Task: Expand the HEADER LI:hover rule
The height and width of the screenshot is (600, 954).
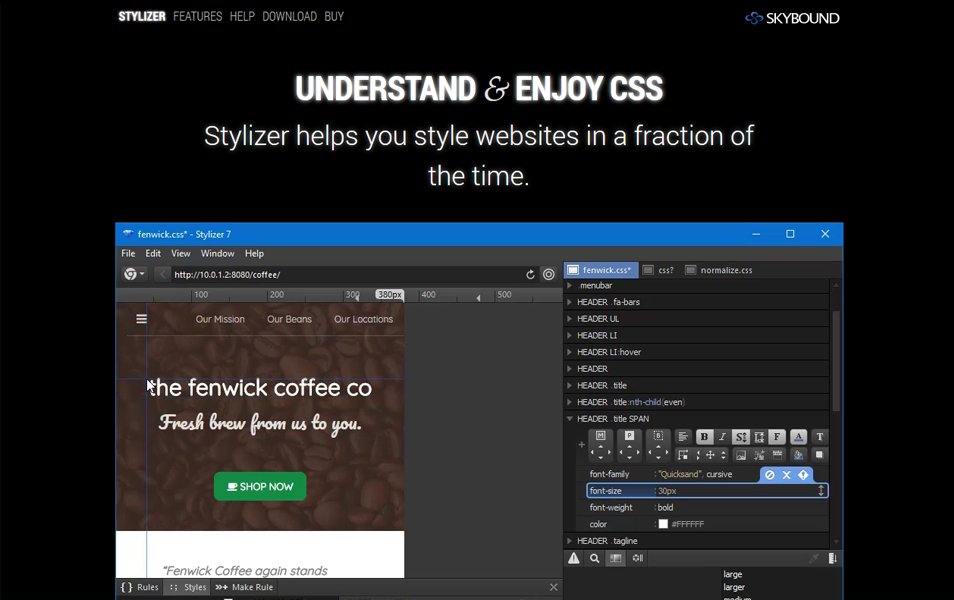Action: tap(569, 352)
